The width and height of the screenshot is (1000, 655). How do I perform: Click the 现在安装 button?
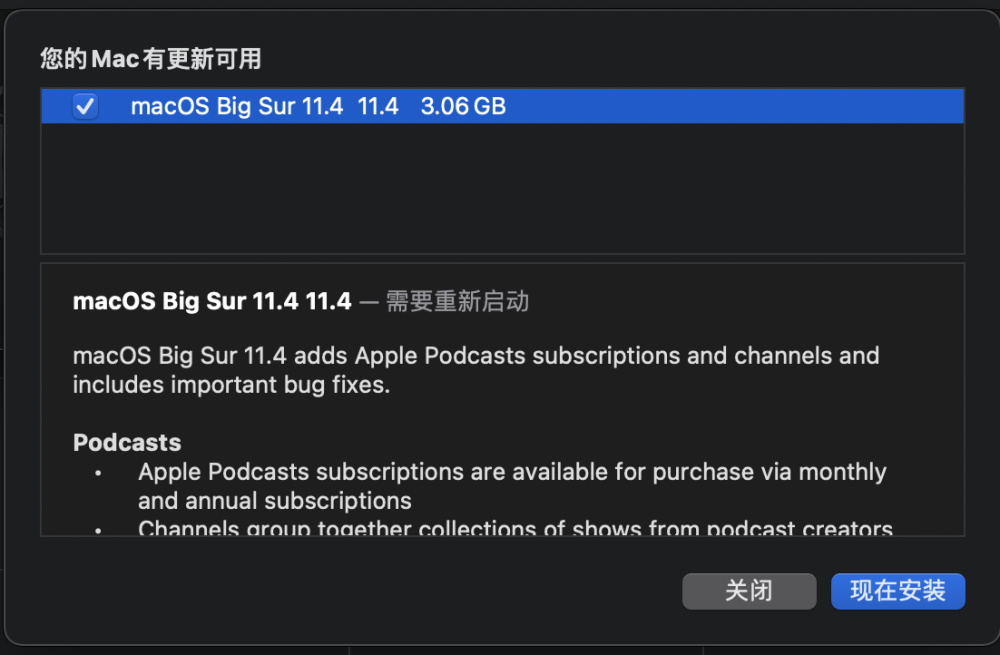897,591
